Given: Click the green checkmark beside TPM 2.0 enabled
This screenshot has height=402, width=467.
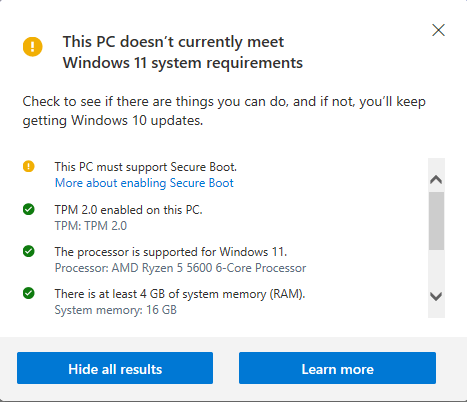Looking at the screenshot, I should (29, 209).
